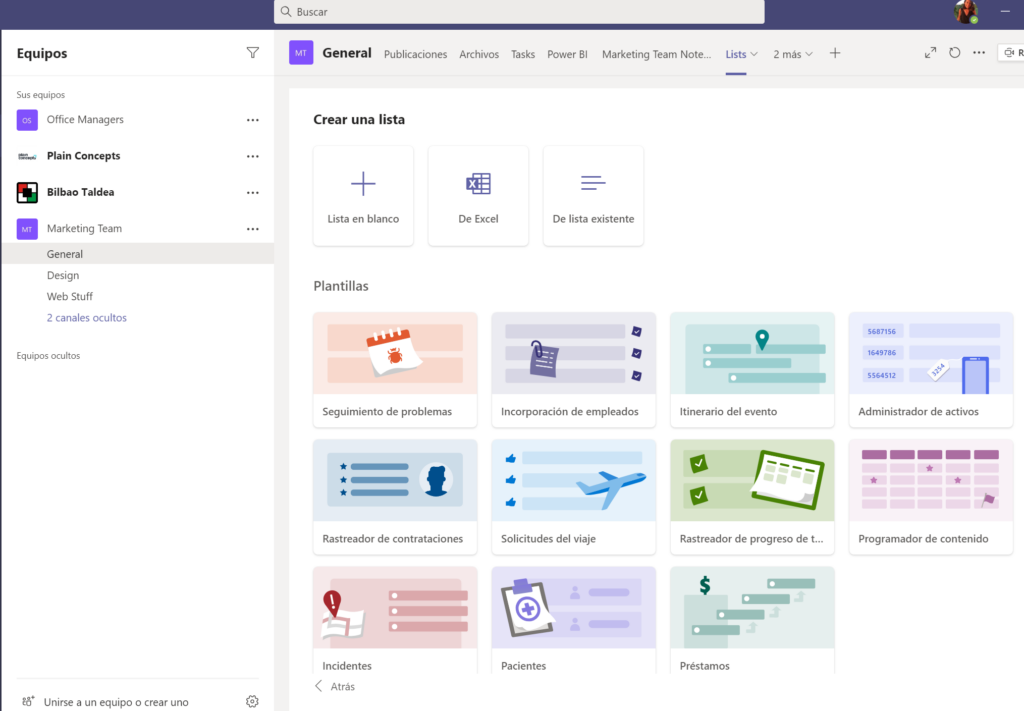Viewport: 1024px width, 711px height.
Task: Choose the Seguimiento de problemas template
Action: [x=395, y=370]
